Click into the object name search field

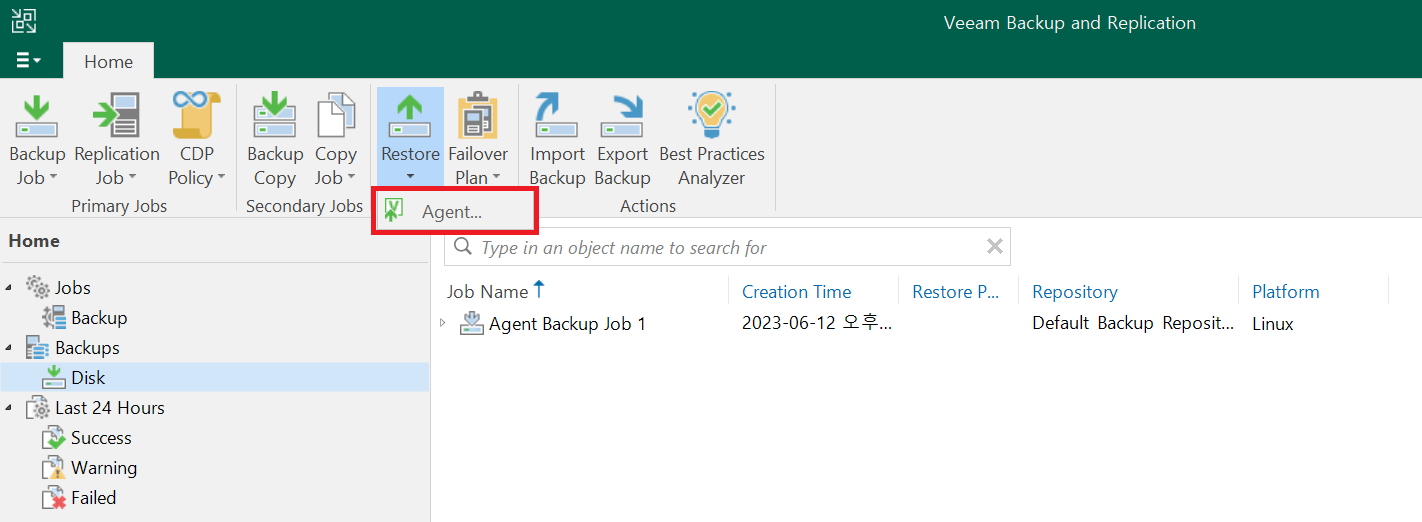pyautogui.click(x=728, y=247)
